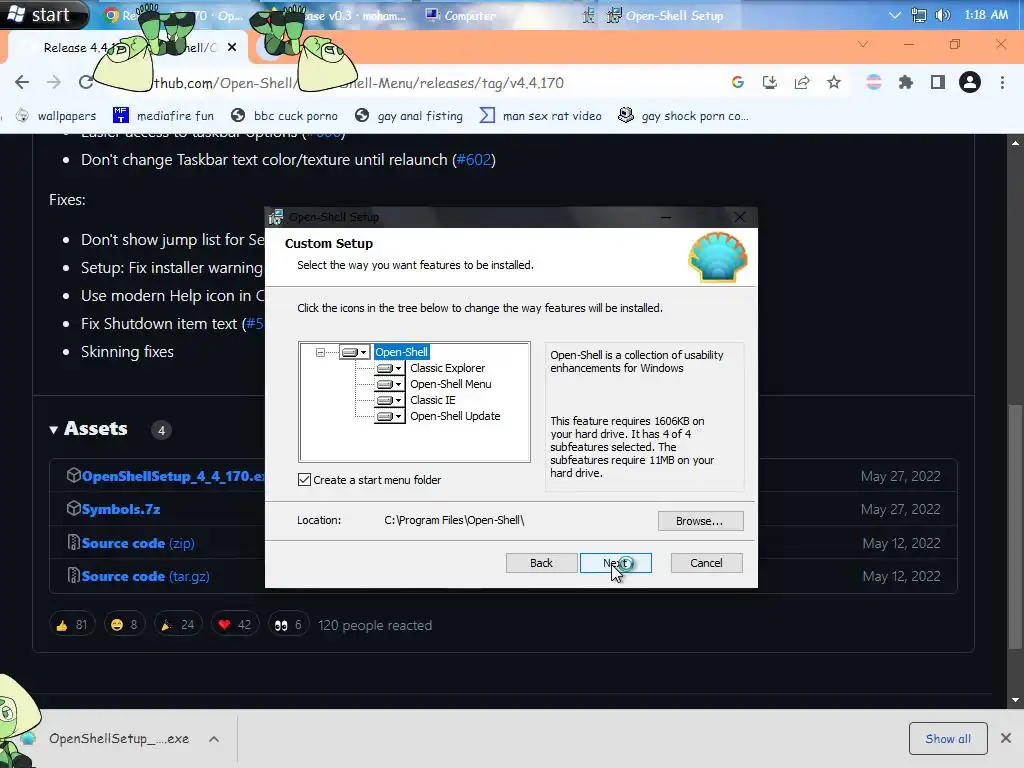The width and height of the screenshot is (1024, 768).
Task: Cancel the Open-Shell Setup
Action: [707, 563]
